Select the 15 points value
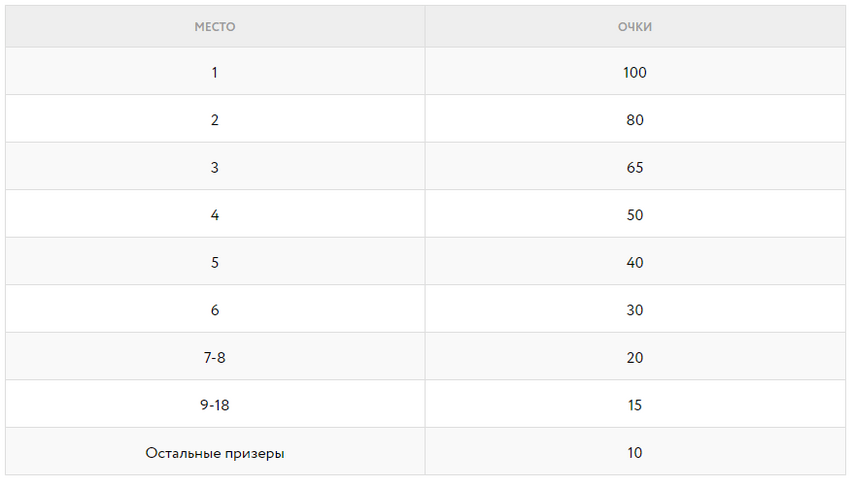854x486 pixels. 635,405
